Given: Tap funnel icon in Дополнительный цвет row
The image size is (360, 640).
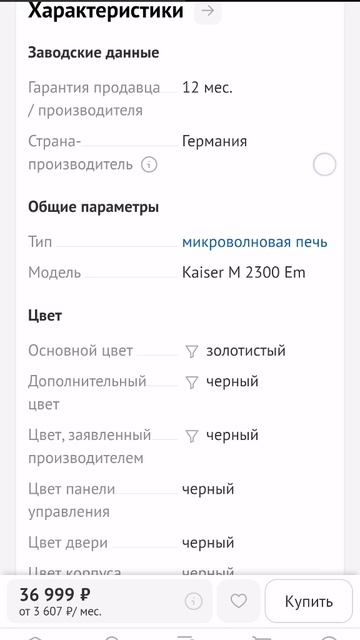Looking at the screenshot, I should tap(191, 382).
